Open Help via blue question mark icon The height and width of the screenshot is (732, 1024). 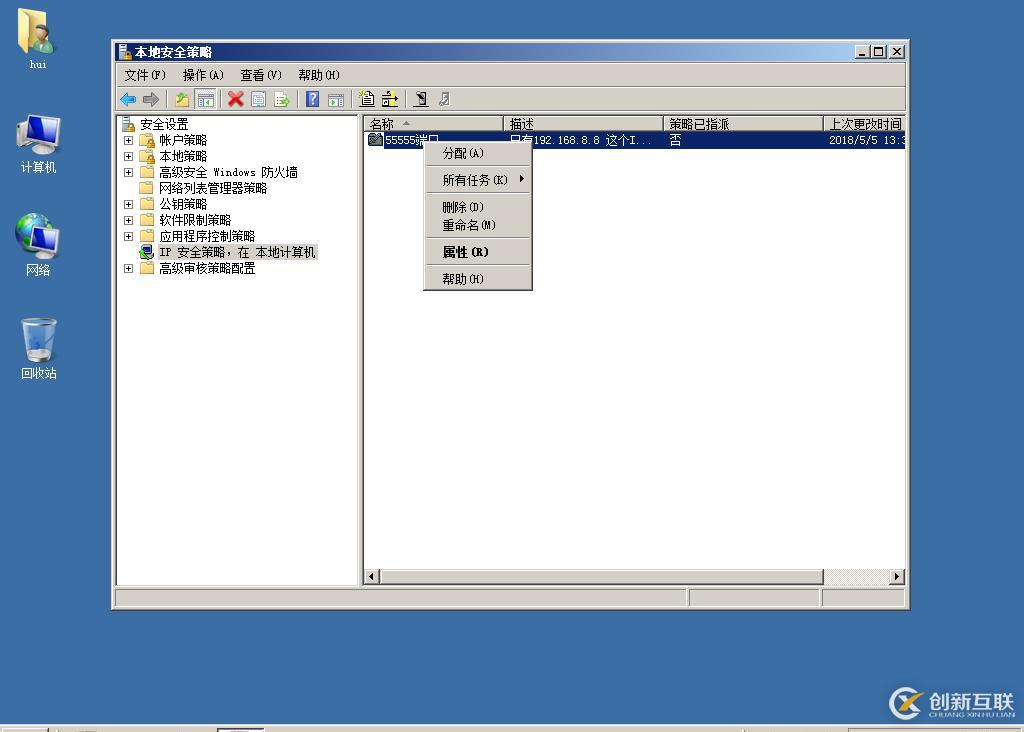click(313, 99)
